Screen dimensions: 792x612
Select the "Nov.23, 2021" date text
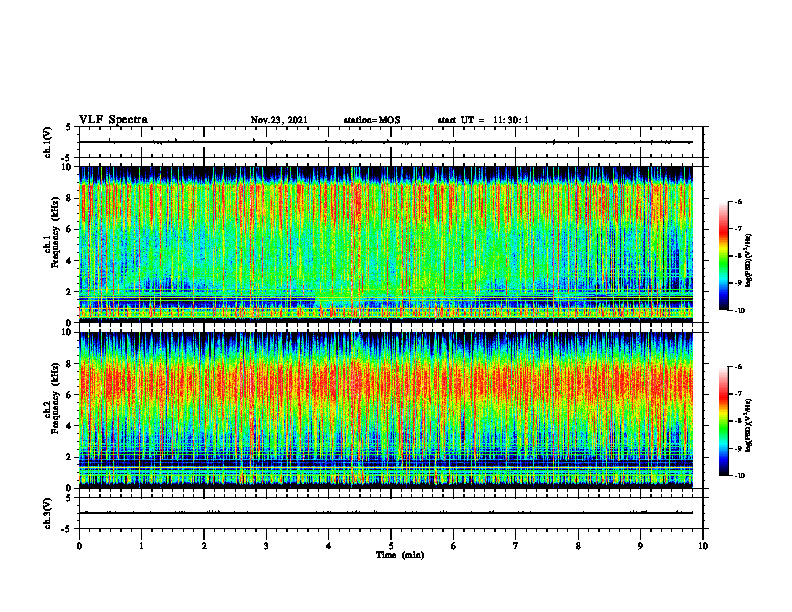(279, 120)
